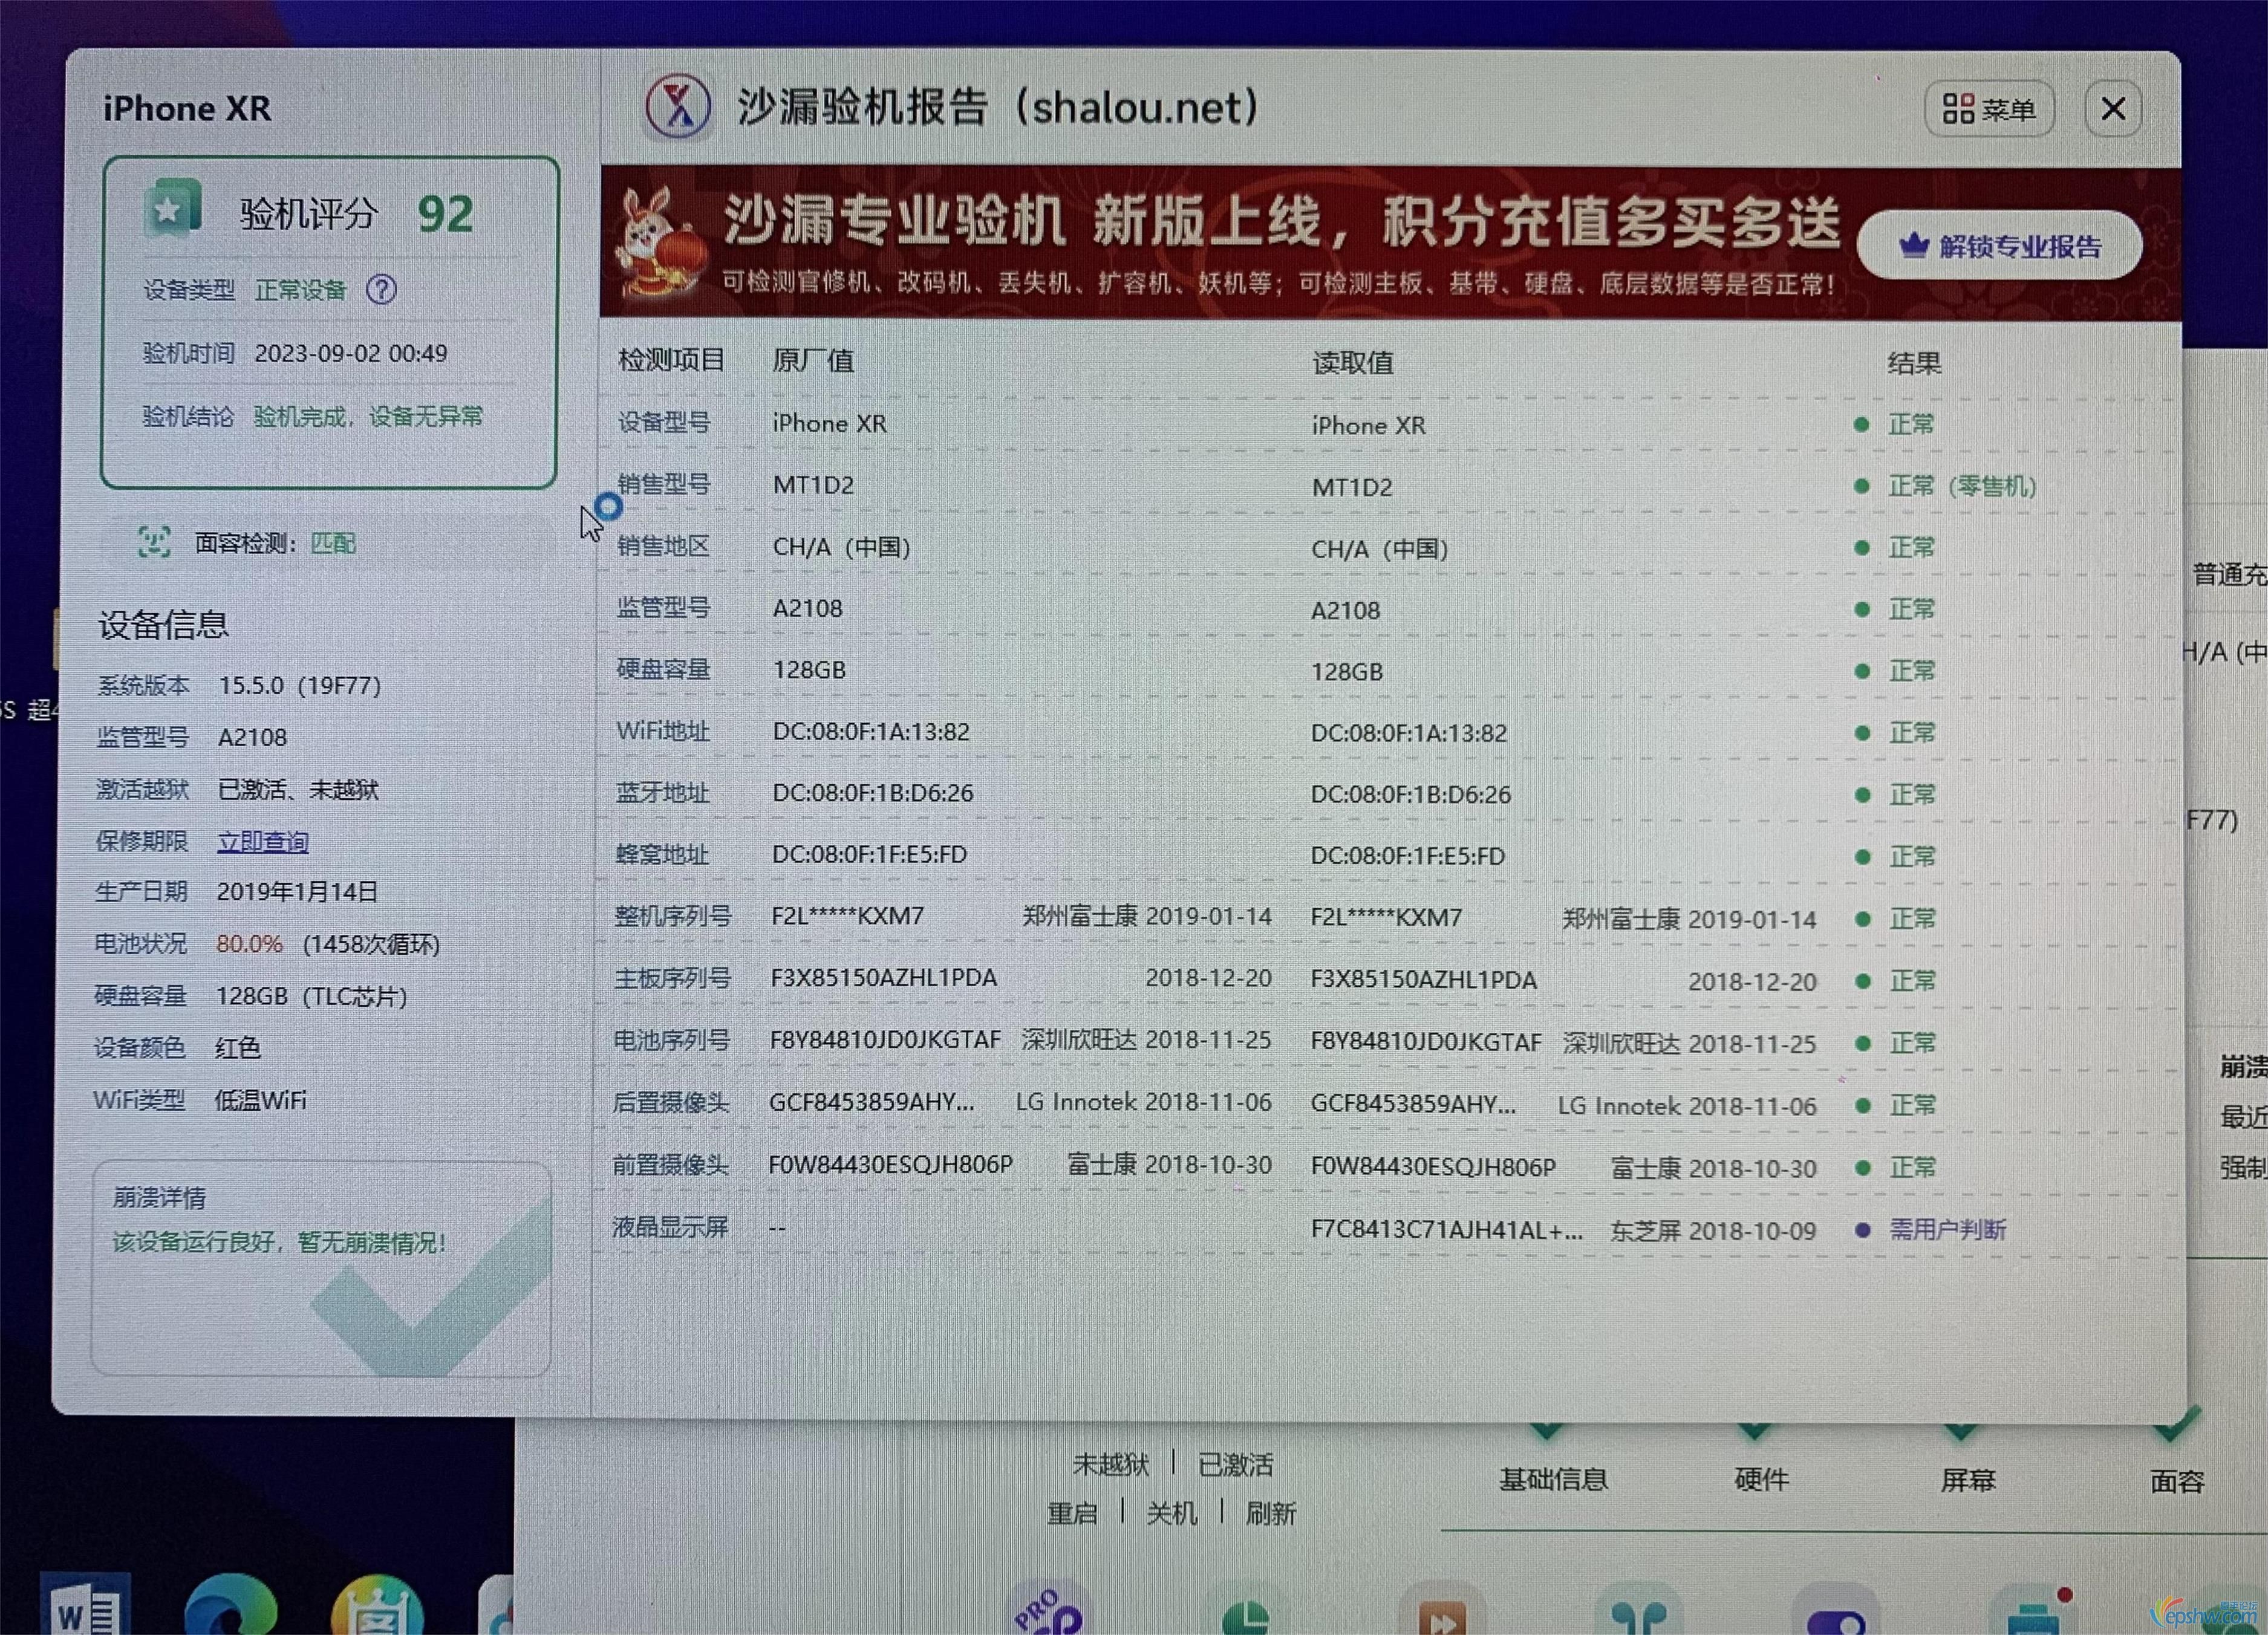Click the 正常设备 device type value
This screenshot has width=2268, height=1635.
300,290
